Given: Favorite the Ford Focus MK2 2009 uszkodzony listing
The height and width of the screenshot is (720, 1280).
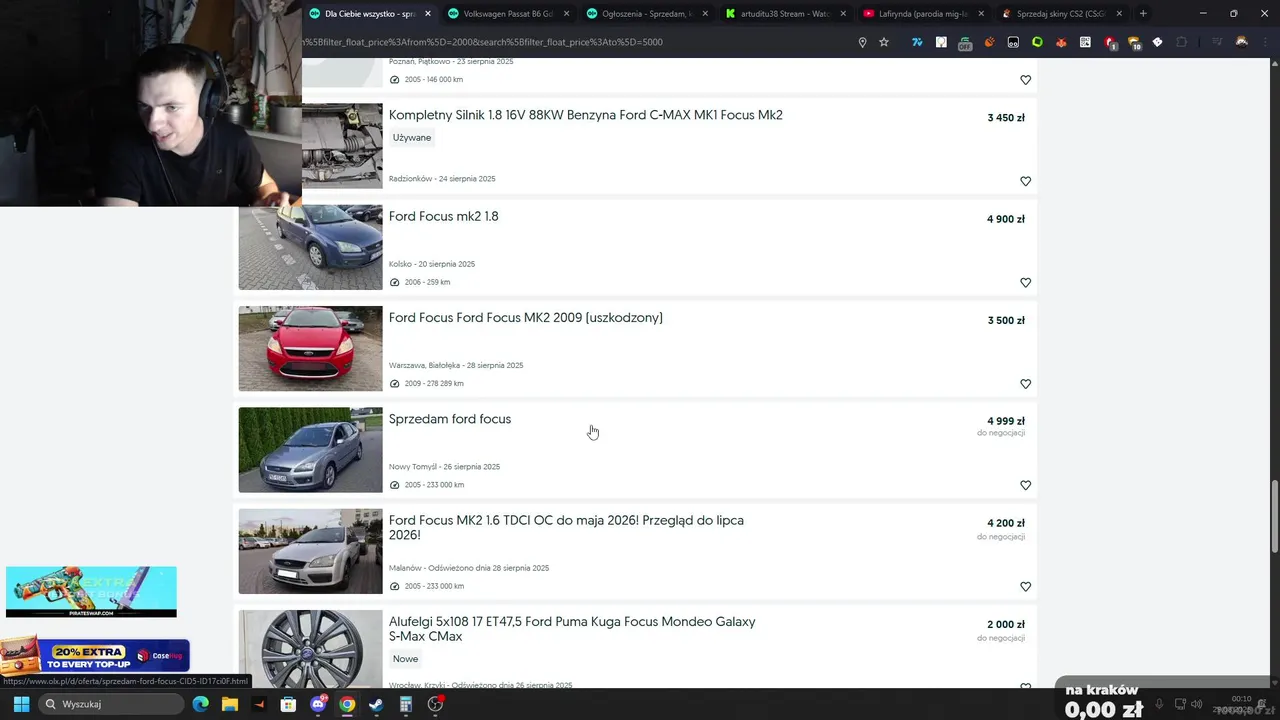Looking at the screenshot, I should click(1025, 384).
